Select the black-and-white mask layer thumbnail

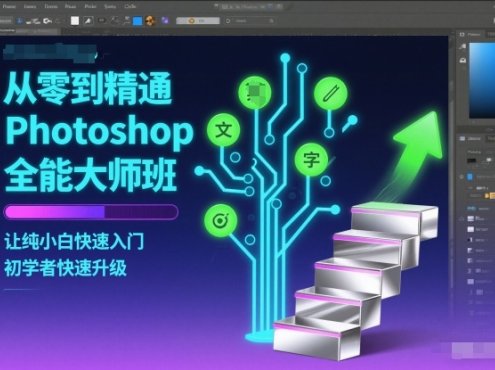pyautogui.click(x=470, y=240)
